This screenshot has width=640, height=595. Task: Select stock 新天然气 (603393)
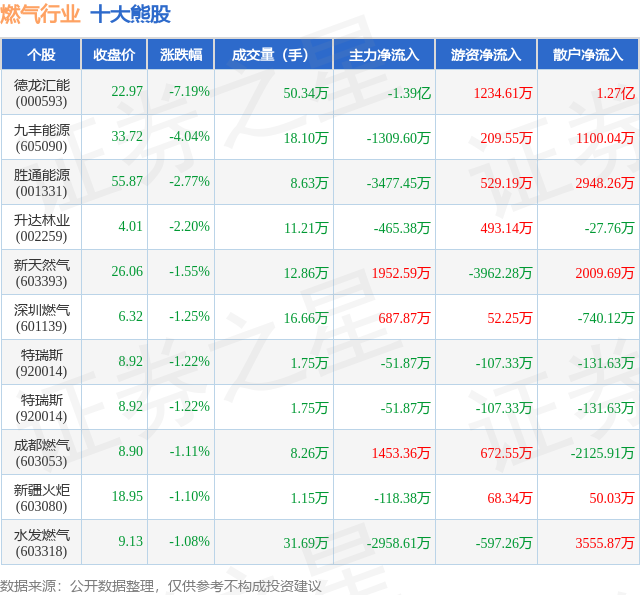(41, 273)
